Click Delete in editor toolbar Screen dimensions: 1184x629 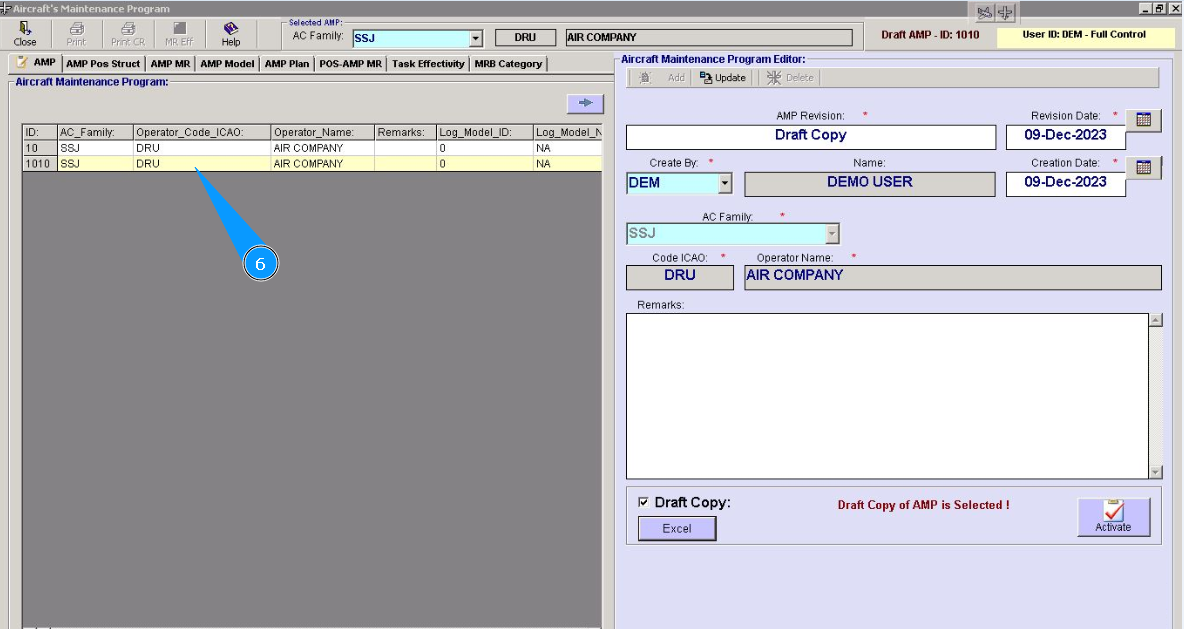coord(790,78)
